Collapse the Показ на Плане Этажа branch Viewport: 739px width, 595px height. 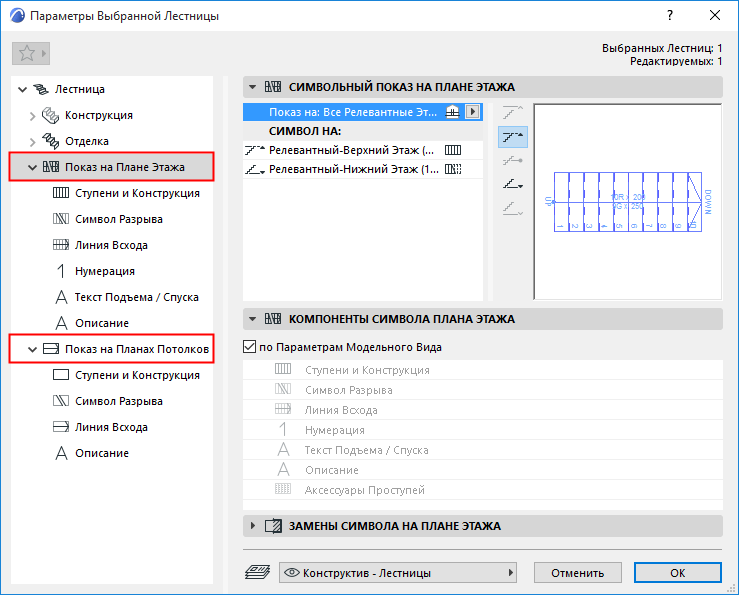(32, 167)
